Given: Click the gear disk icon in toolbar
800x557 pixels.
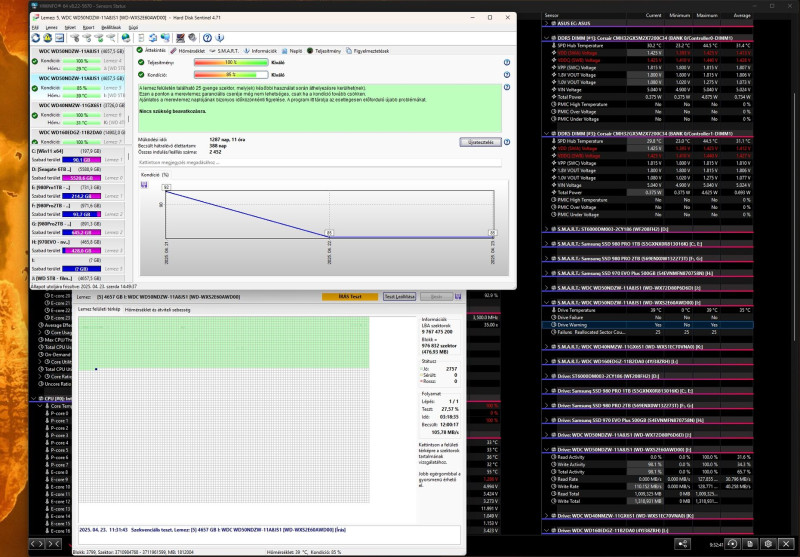Looking at the screenshot, I should 192,38.
